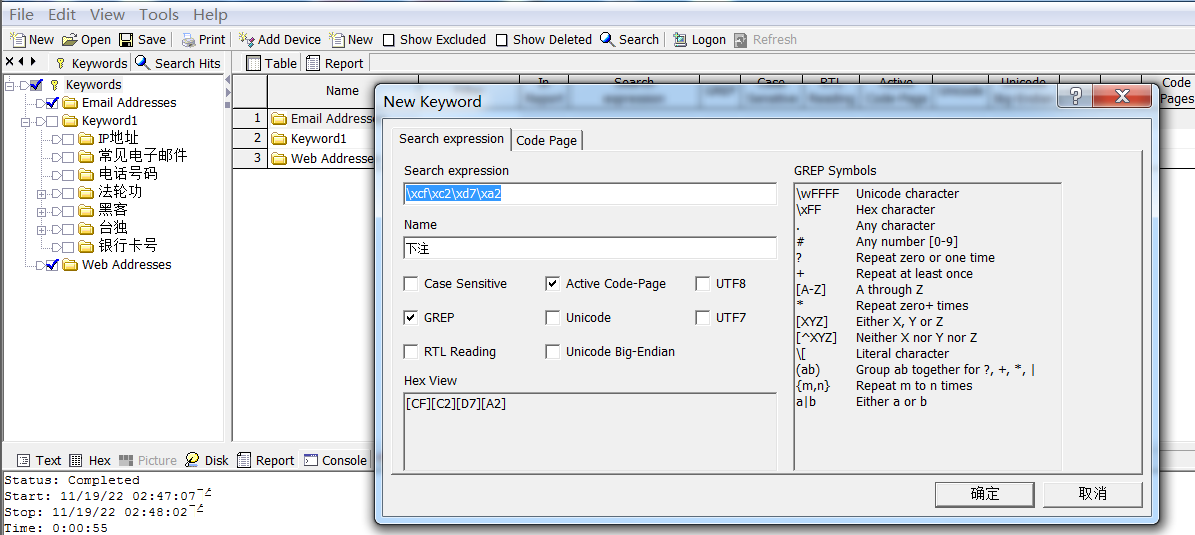Select the Keyword1 row in the table
The image size is (1195, 535).
(x=319, y=139)
